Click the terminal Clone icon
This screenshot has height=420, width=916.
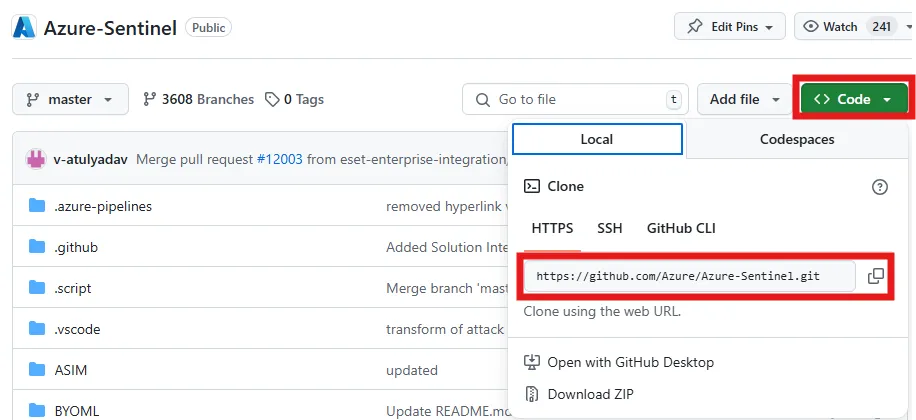coord(532,186)
